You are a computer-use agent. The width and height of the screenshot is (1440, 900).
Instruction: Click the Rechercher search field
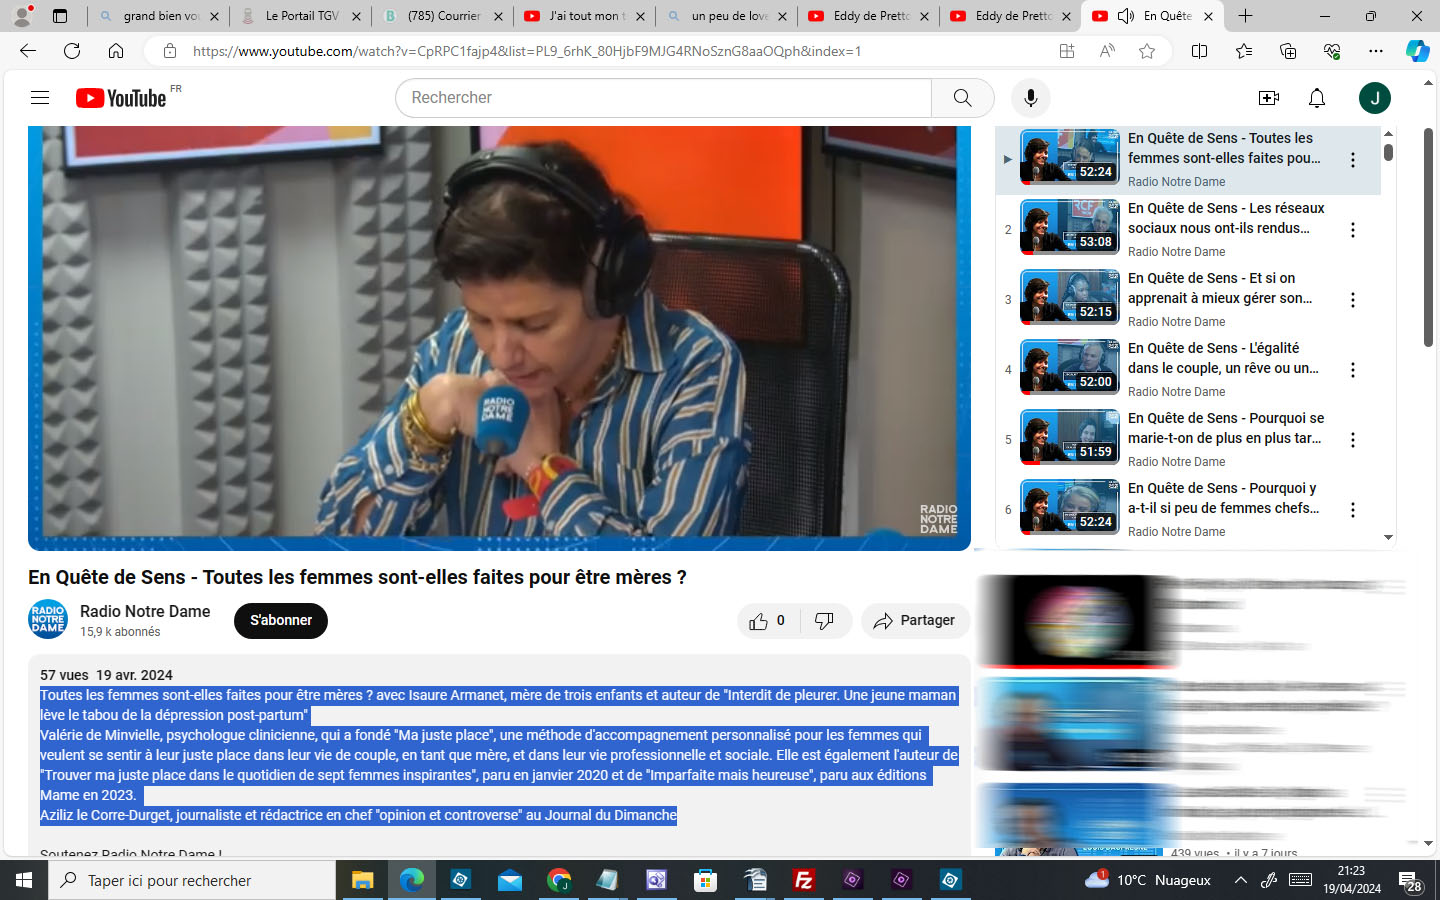click(x=664, y=98)
